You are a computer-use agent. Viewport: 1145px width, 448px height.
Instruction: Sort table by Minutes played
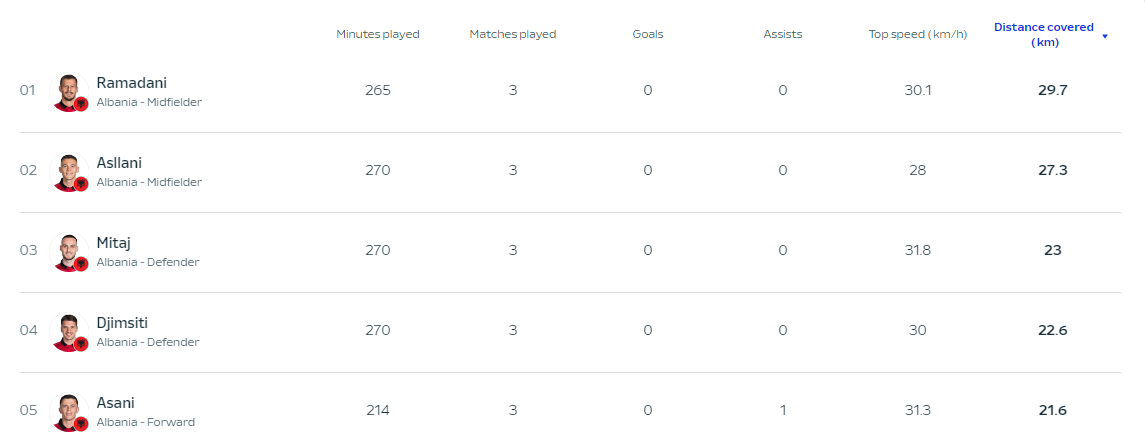378,34
